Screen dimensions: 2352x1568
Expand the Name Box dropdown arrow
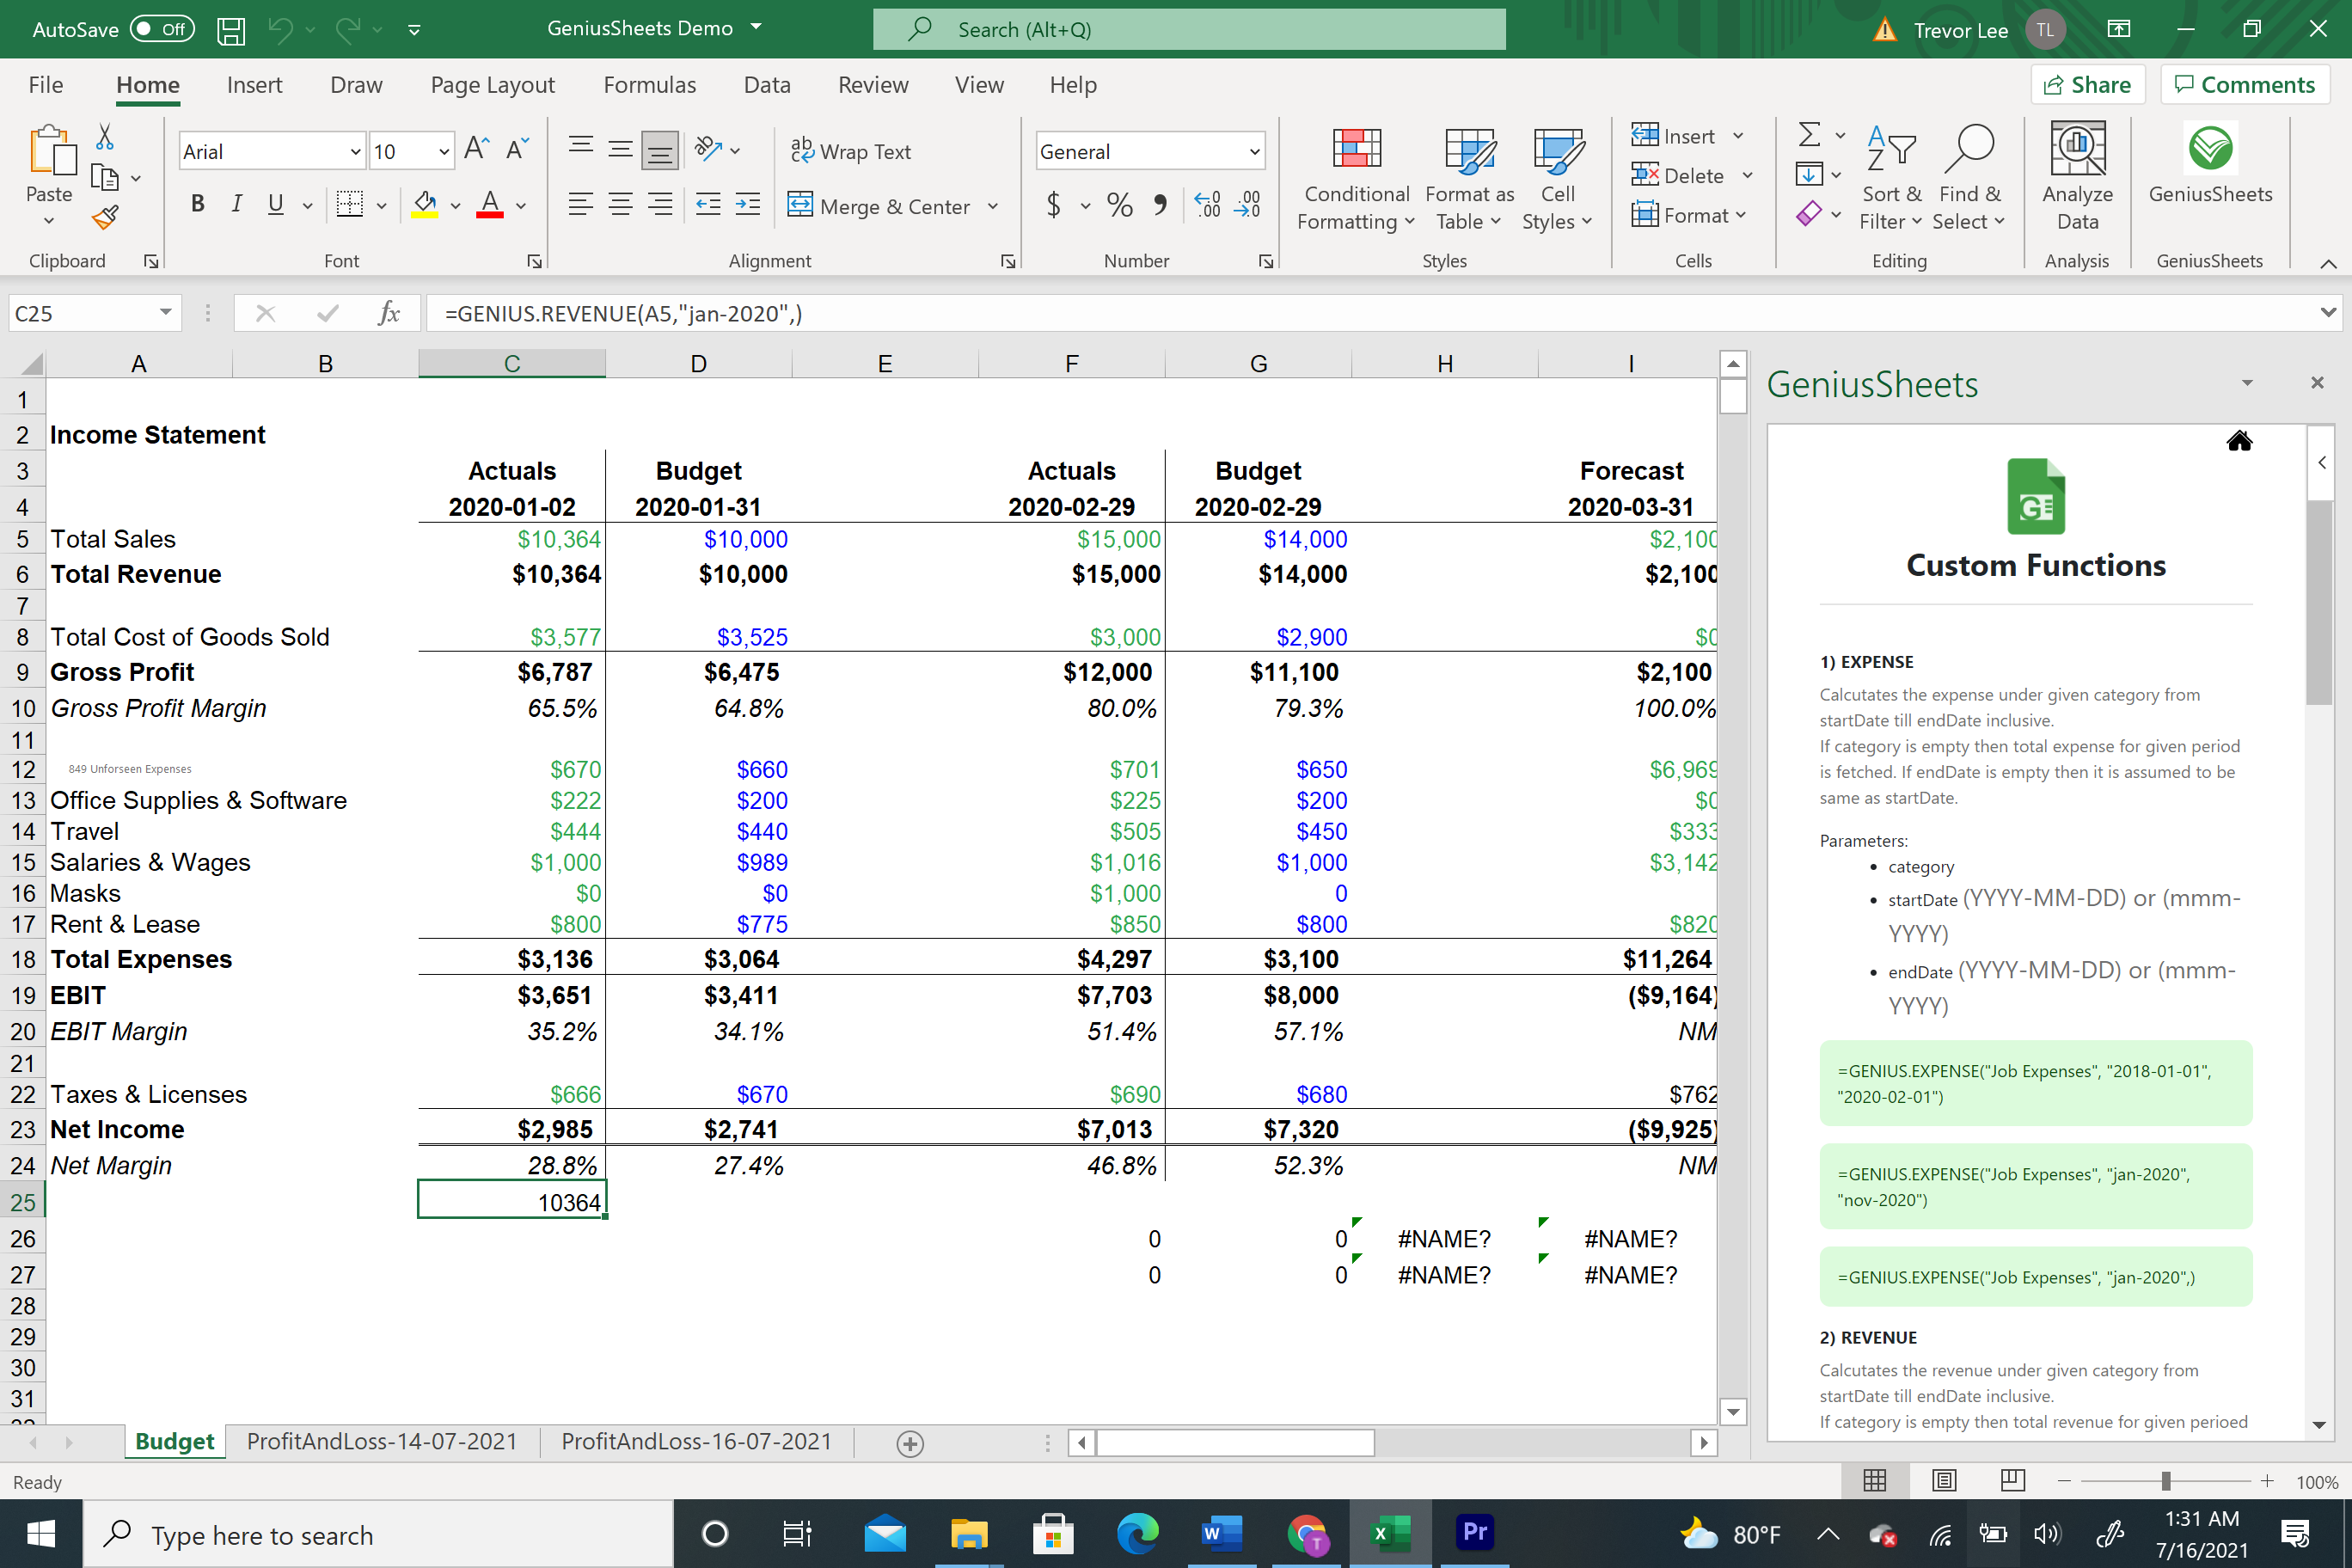click(x=166, y=313)
